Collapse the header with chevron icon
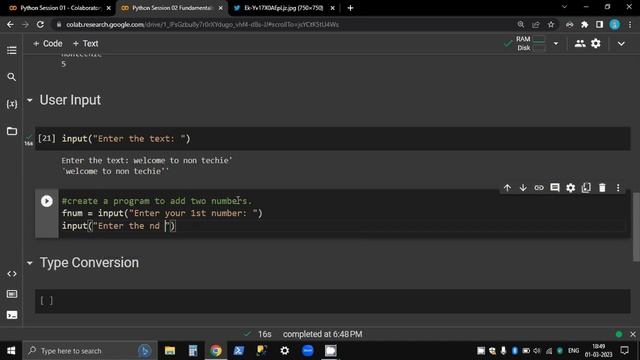 (x=621, y=44)
